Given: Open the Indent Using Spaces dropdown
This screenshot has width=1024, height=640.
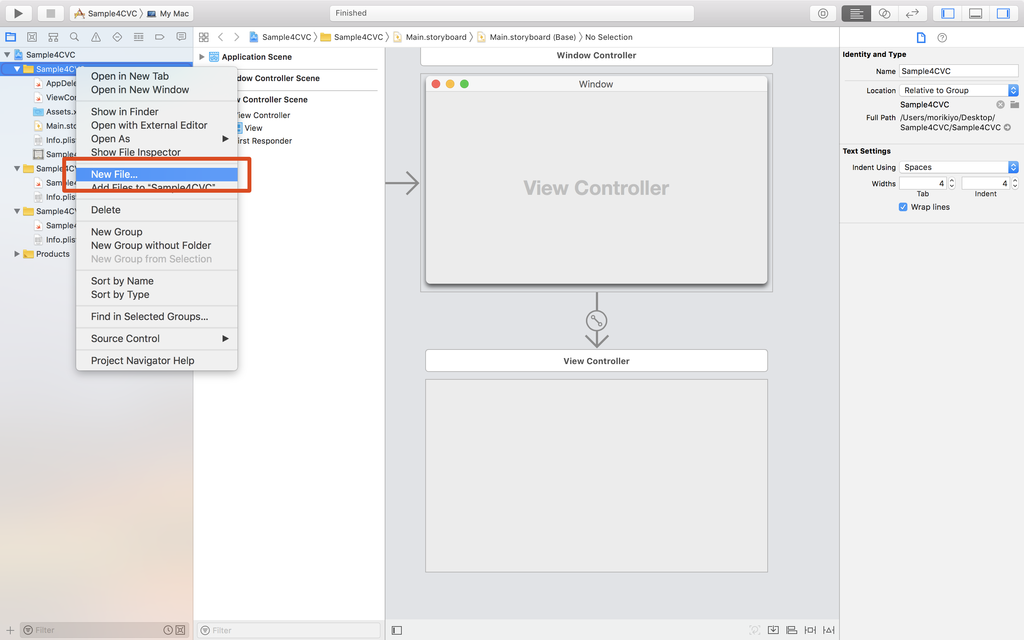Looking at the screenshot, I should pos(959,167).
